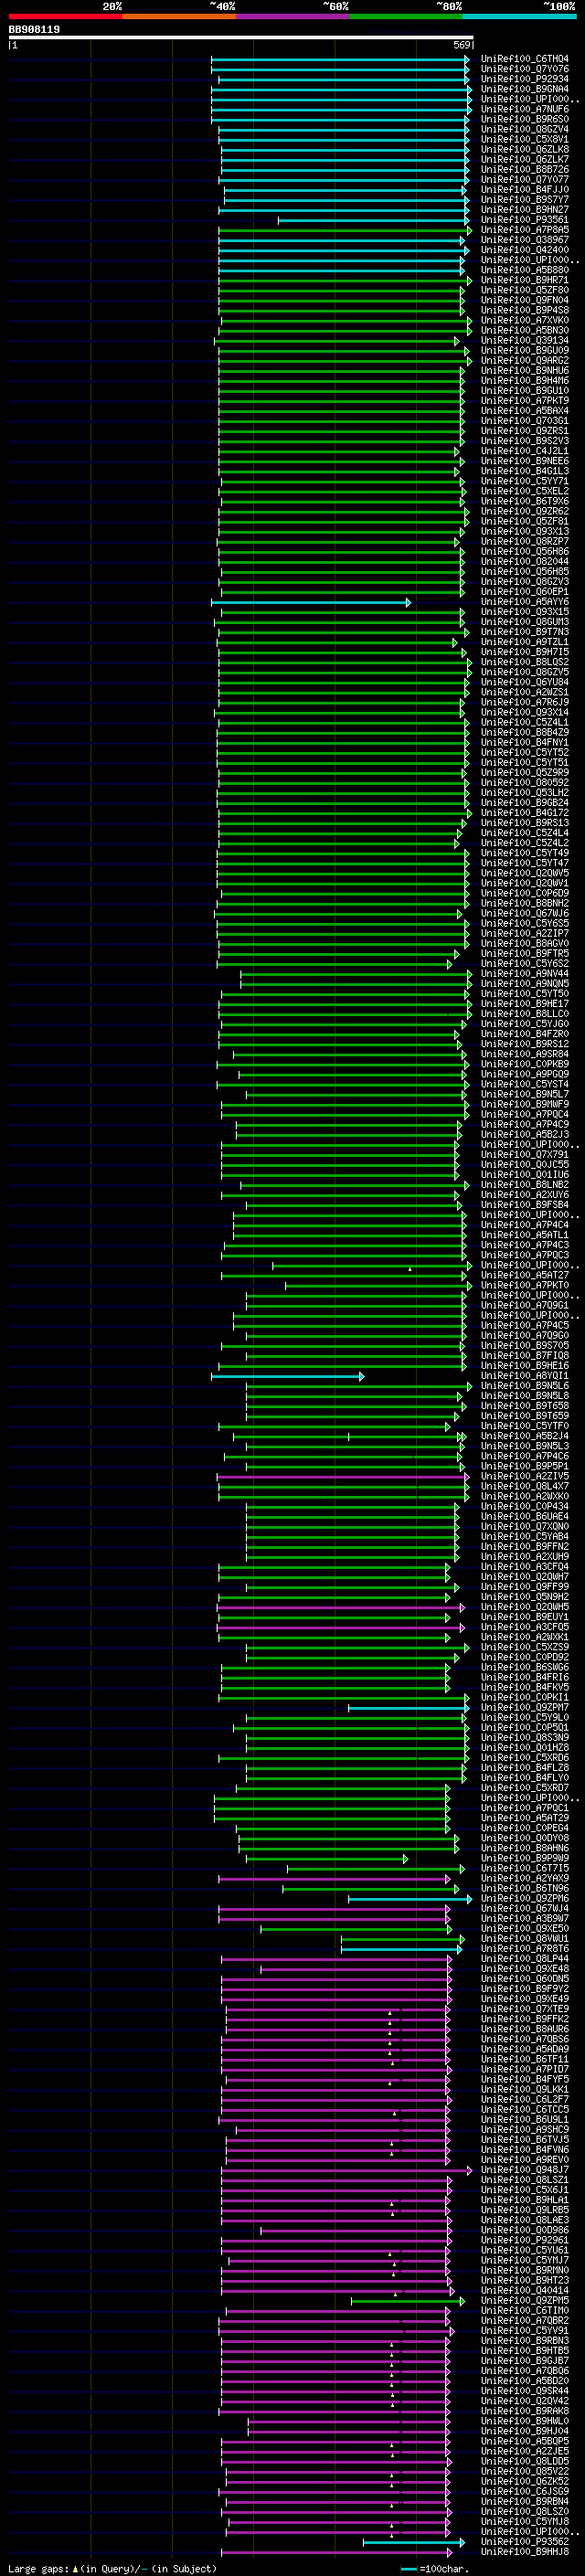Click the UniRef100_B9HR71 label
Viewport: 585px width, 2576px height.
tap(525, 280)
